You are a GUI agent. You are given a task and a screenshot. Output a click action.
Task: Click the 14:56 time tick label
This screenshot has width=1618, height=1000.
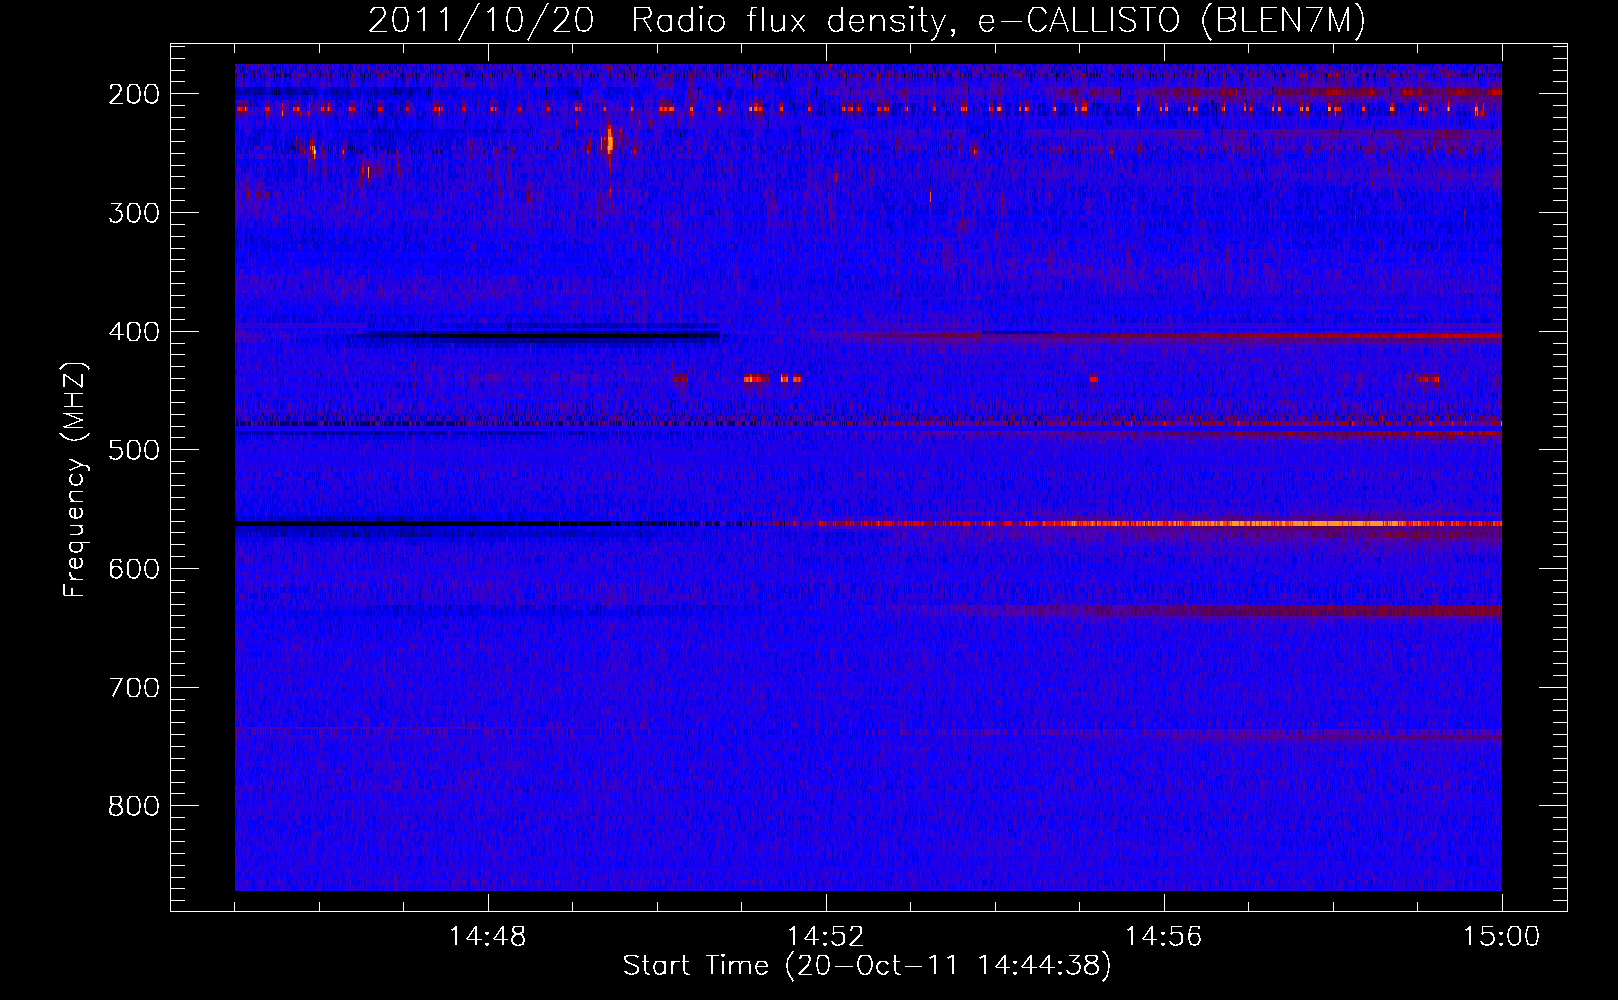tap(1164, 937)
